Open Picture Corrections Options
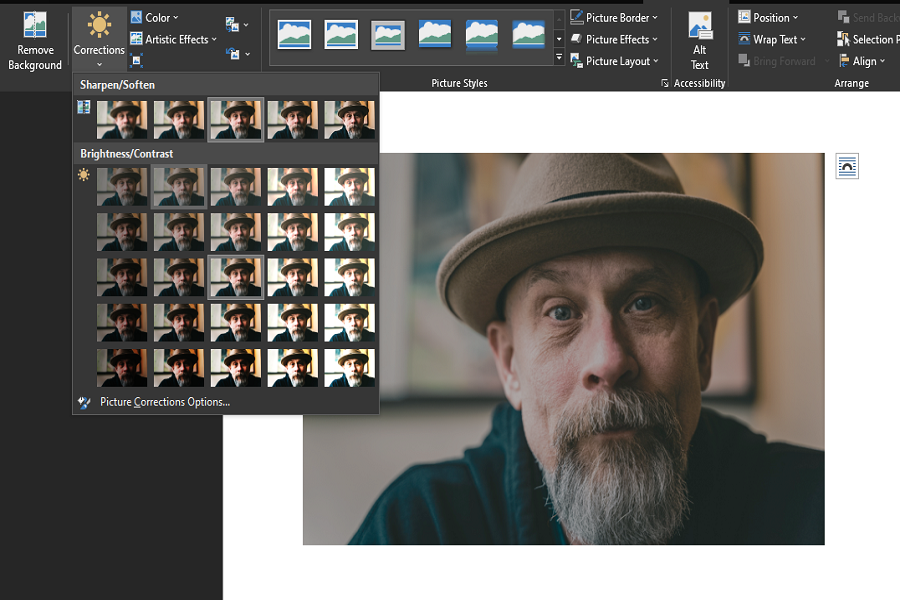900x600 pixels. [164, 402]
